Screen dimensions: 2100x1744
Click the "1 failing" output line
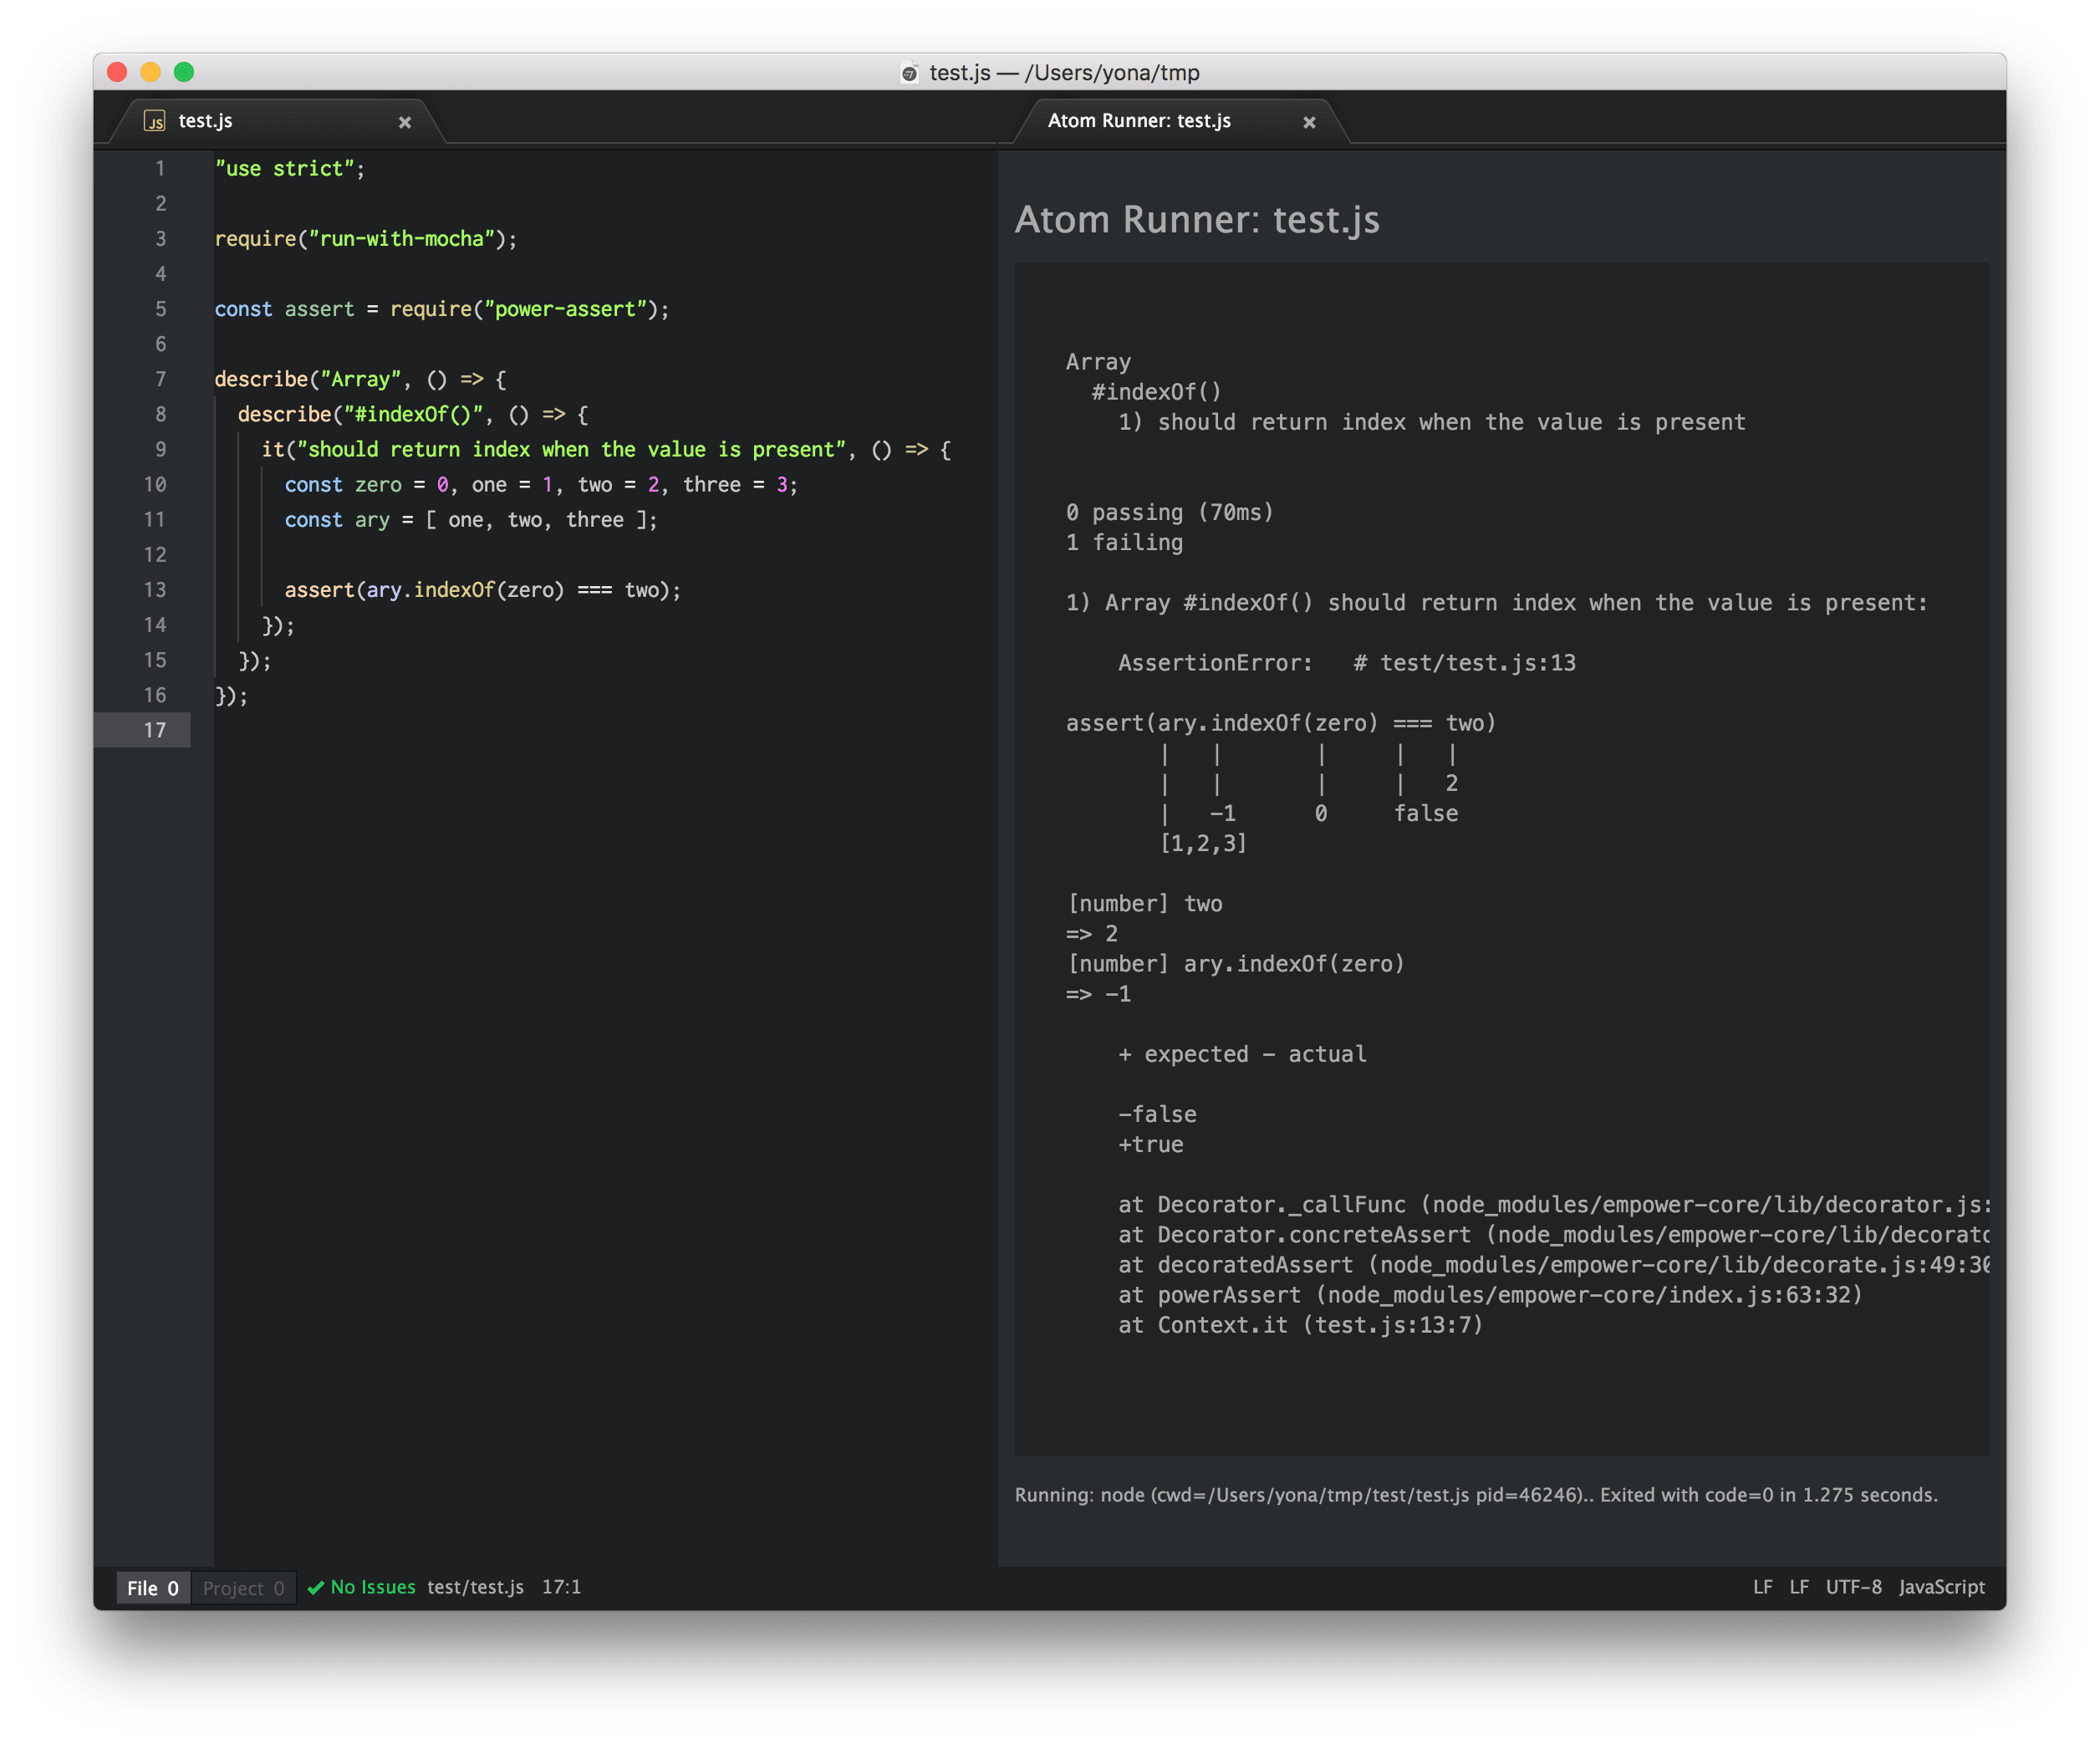coord(1124,542)
